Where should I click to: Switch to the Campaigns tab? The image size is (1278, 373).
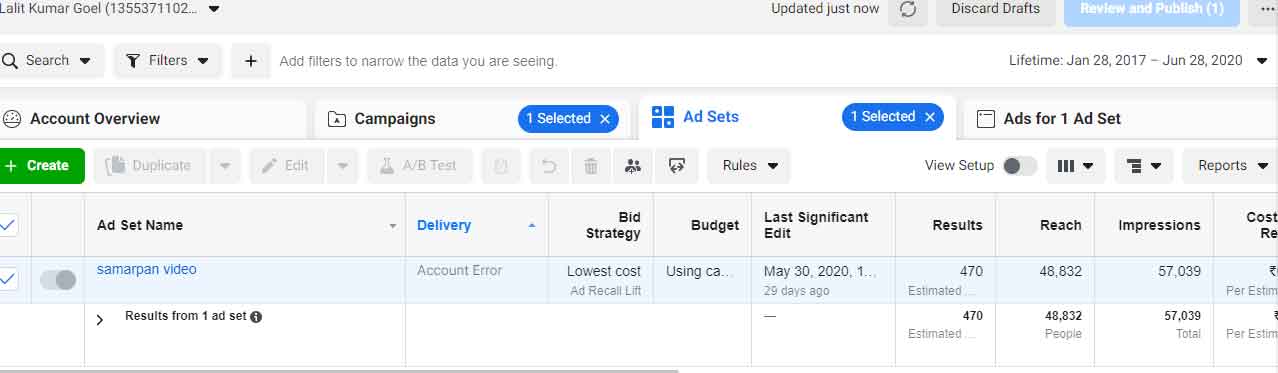click(x=395, y=119)
